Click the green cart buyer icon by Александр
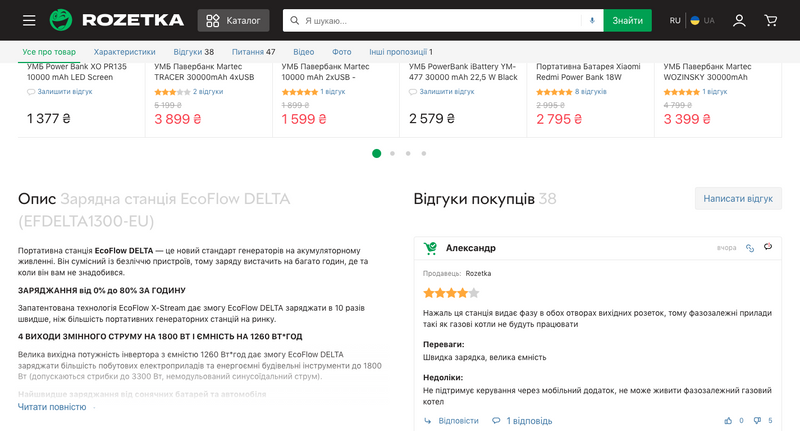This screenshot has width=800, height=431. coord(430,248)
